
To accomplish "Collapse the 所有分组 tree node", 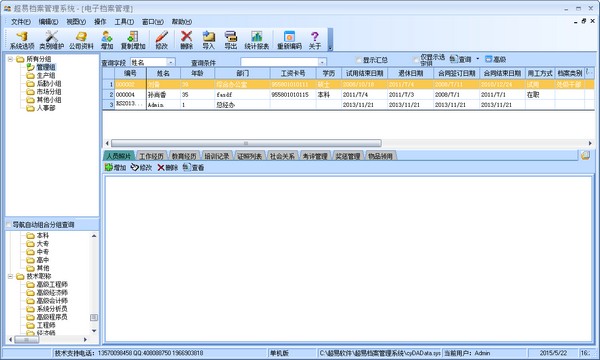I will click(x=10, y=59).
